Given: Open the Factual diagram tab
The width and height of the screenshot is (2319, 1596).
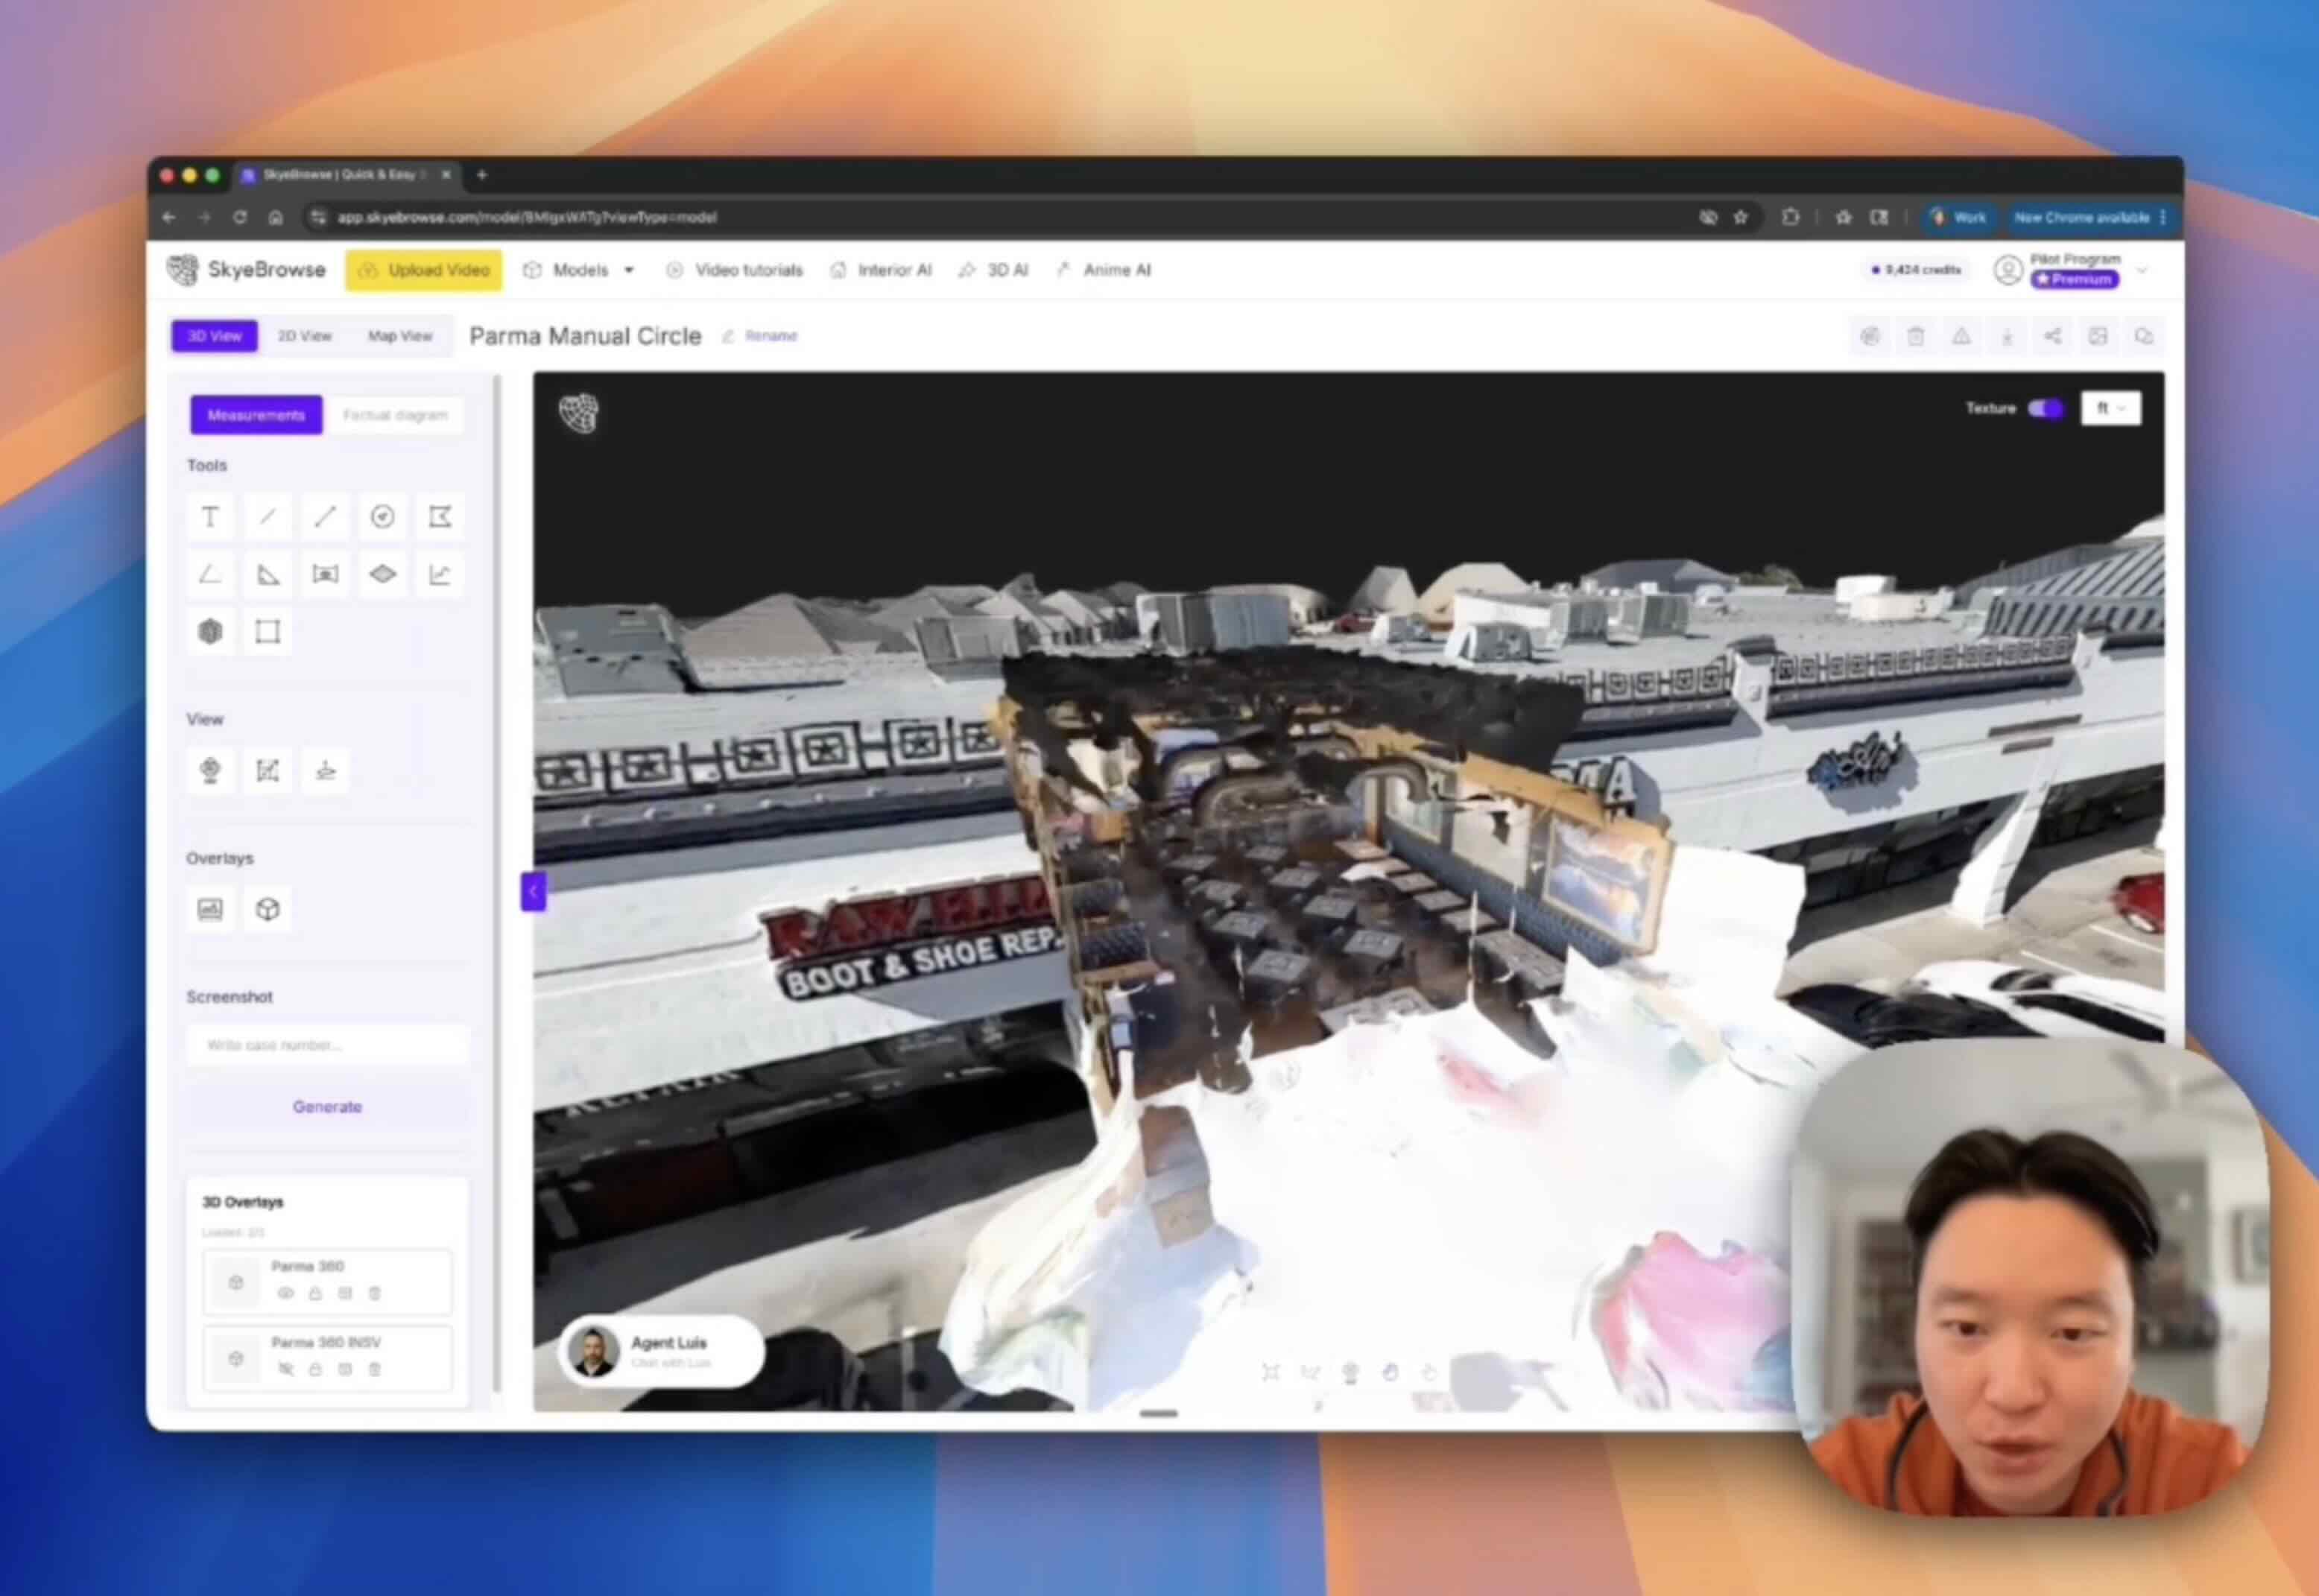Looking at the screenshot, I should click(x=395, y=415).
